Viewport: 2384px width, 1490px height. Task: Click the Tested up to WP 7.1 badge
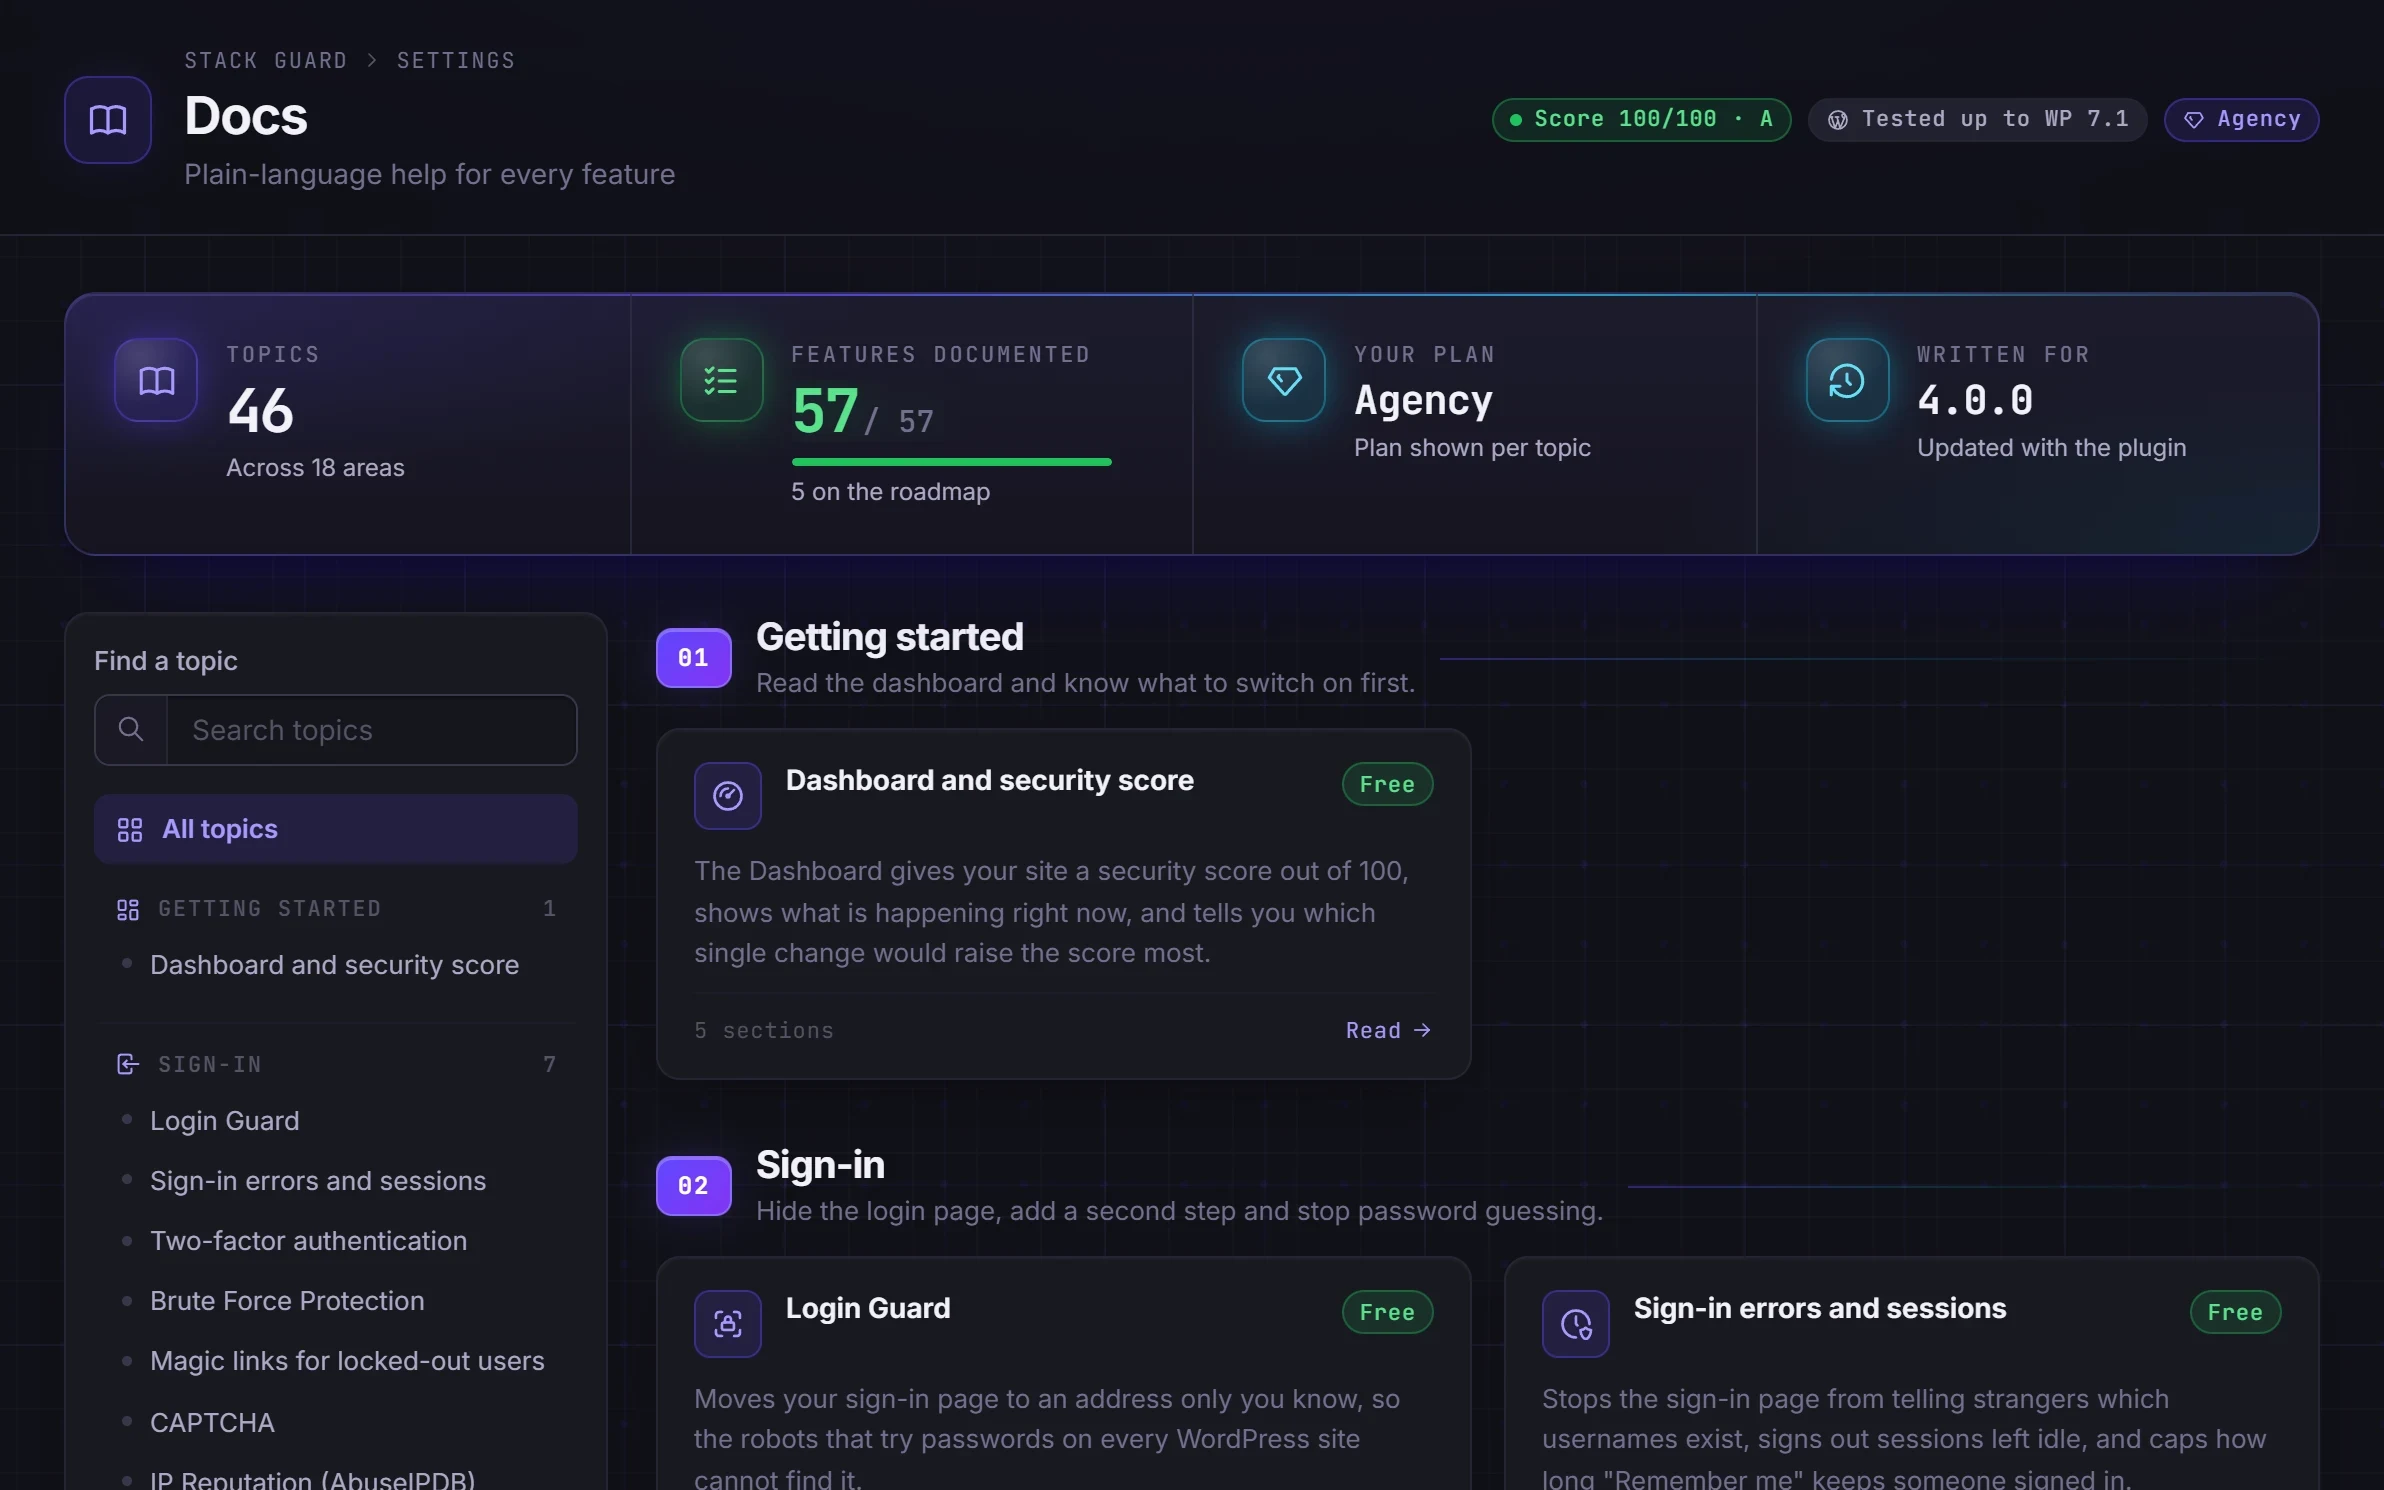1977,120
